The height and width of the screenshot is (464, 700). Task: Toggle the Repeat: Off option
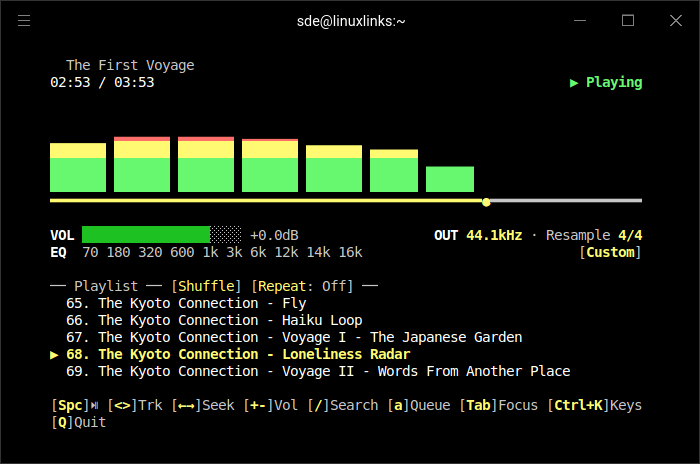pyautogui.click(x=302, y=286)
